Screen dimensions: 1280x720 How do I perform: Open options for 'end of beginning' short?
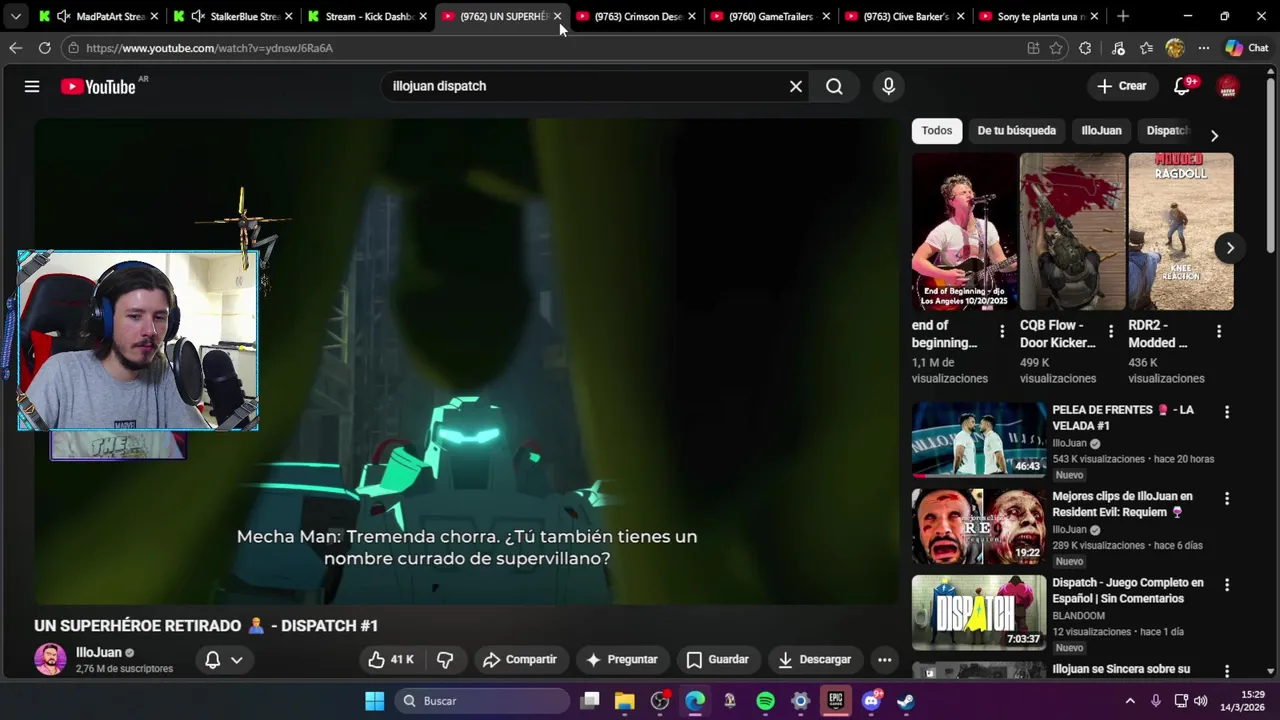tap(1002, 331)
